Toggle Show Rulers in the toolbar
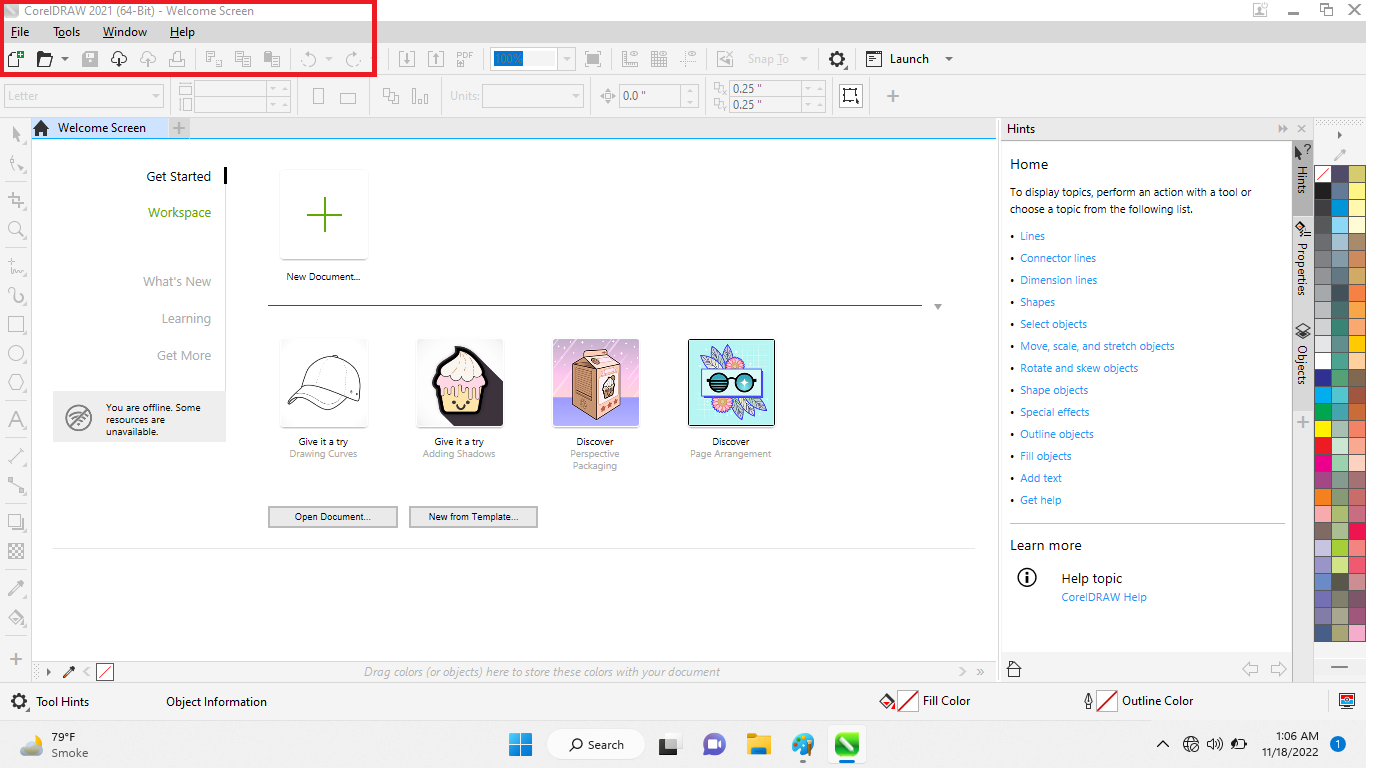Image resolution: width=1380 pixels, height=776 pixels. pyautogui.click(x=630, y=59)
